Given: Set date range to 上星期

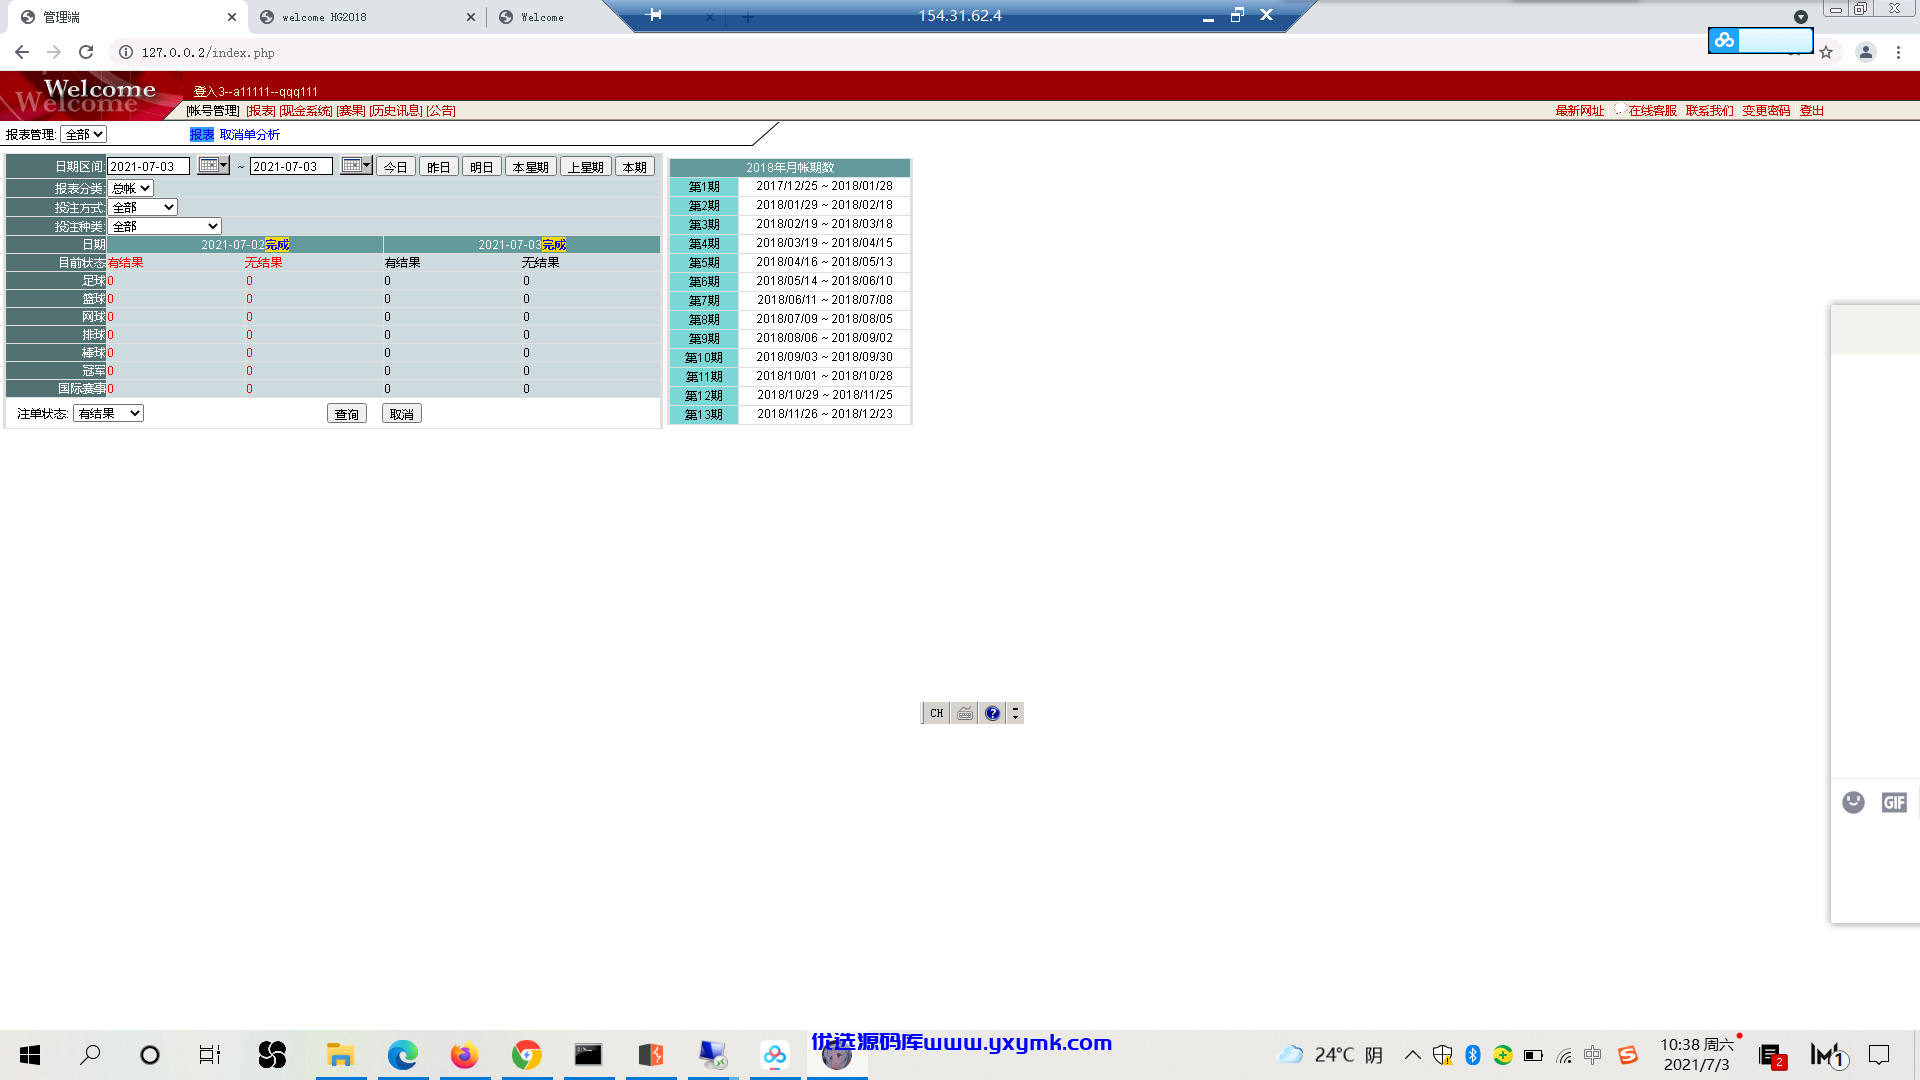Looking at the screenshot, I should [x=586, y=167].
